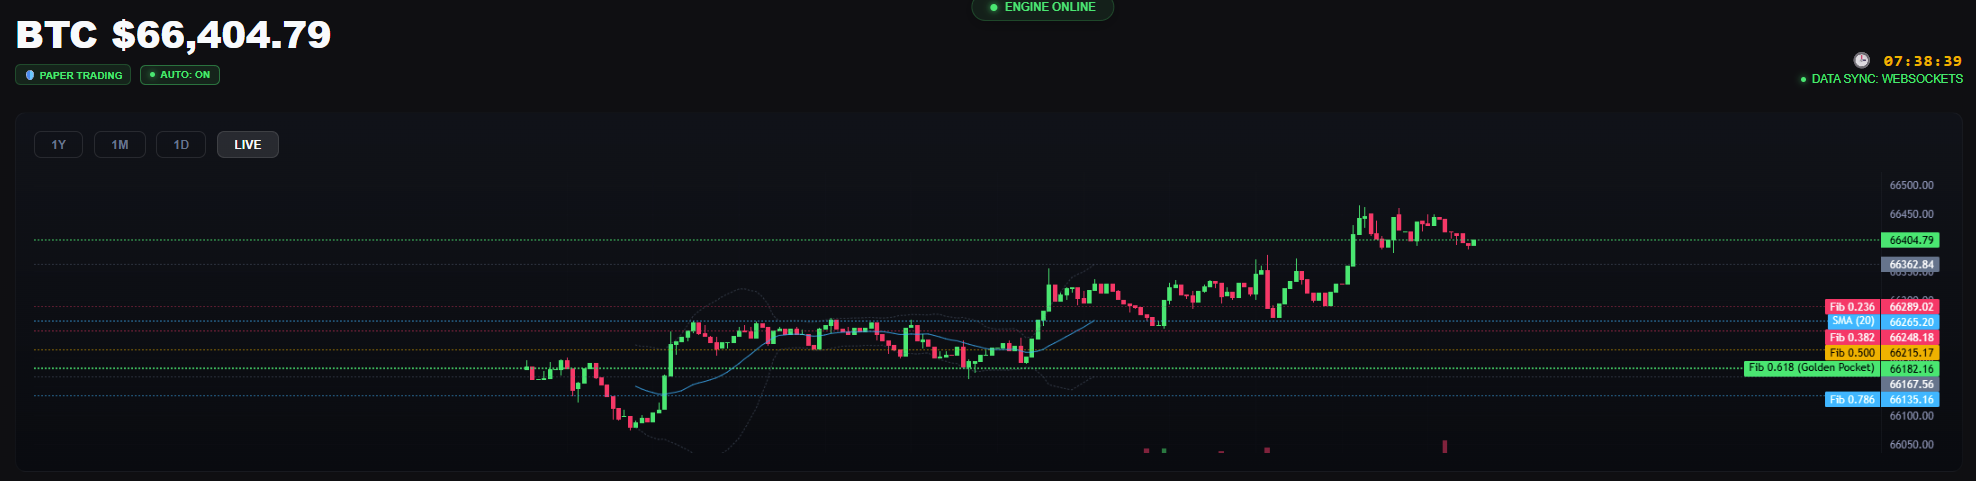Click the 66248.18 price tag
This screenshot has width=1976, height=481.
click(1910, 338)
